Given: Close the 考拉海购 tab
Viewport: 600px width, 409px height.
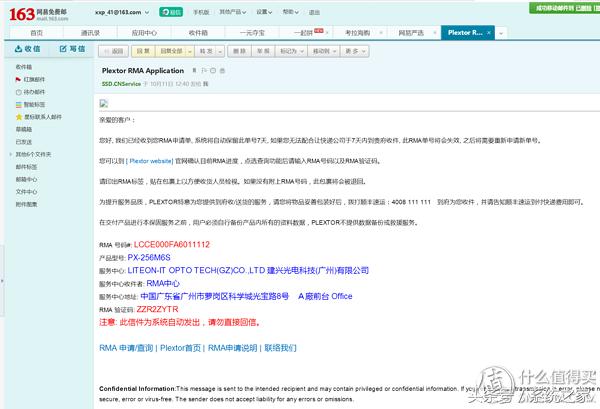Looking at the screenshot, I should 381,33.
